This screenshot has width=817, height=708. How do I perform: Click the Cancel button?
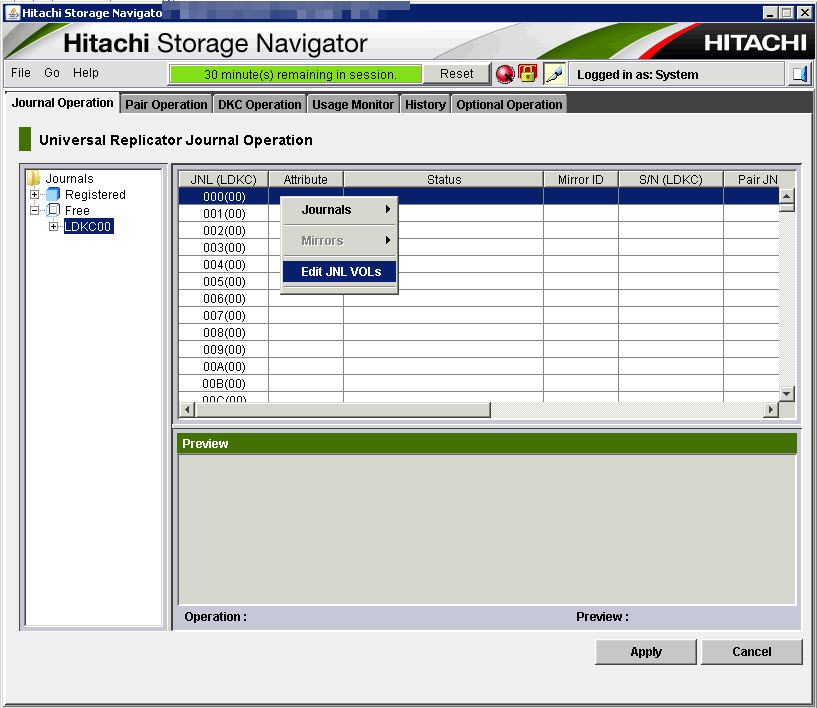click(751, 652)
